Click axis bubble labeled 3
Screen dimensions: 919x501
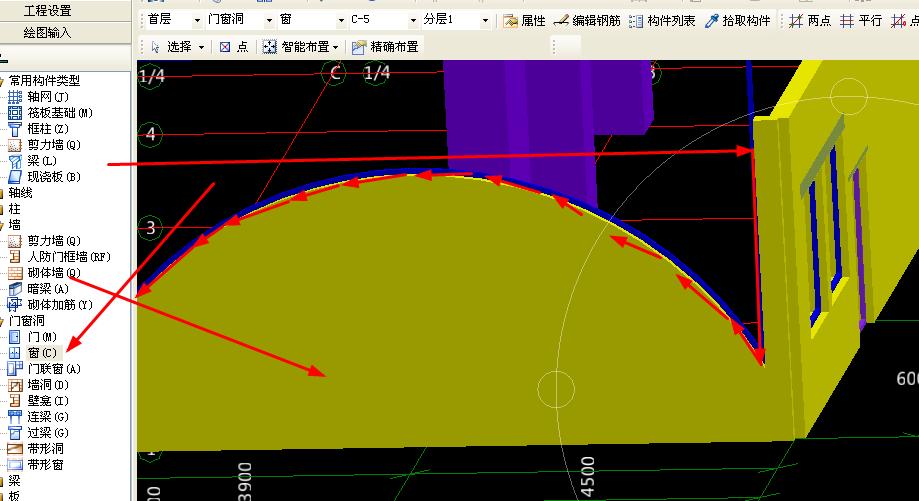pos(151,227)
